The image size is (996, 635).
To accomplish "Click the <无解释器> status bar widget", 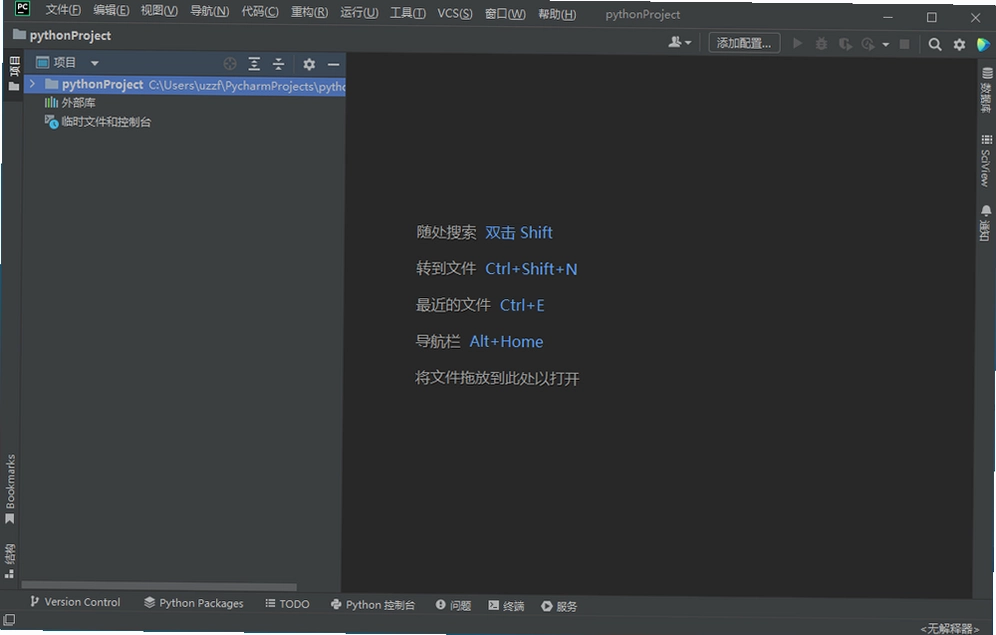I will pos(950,628).
